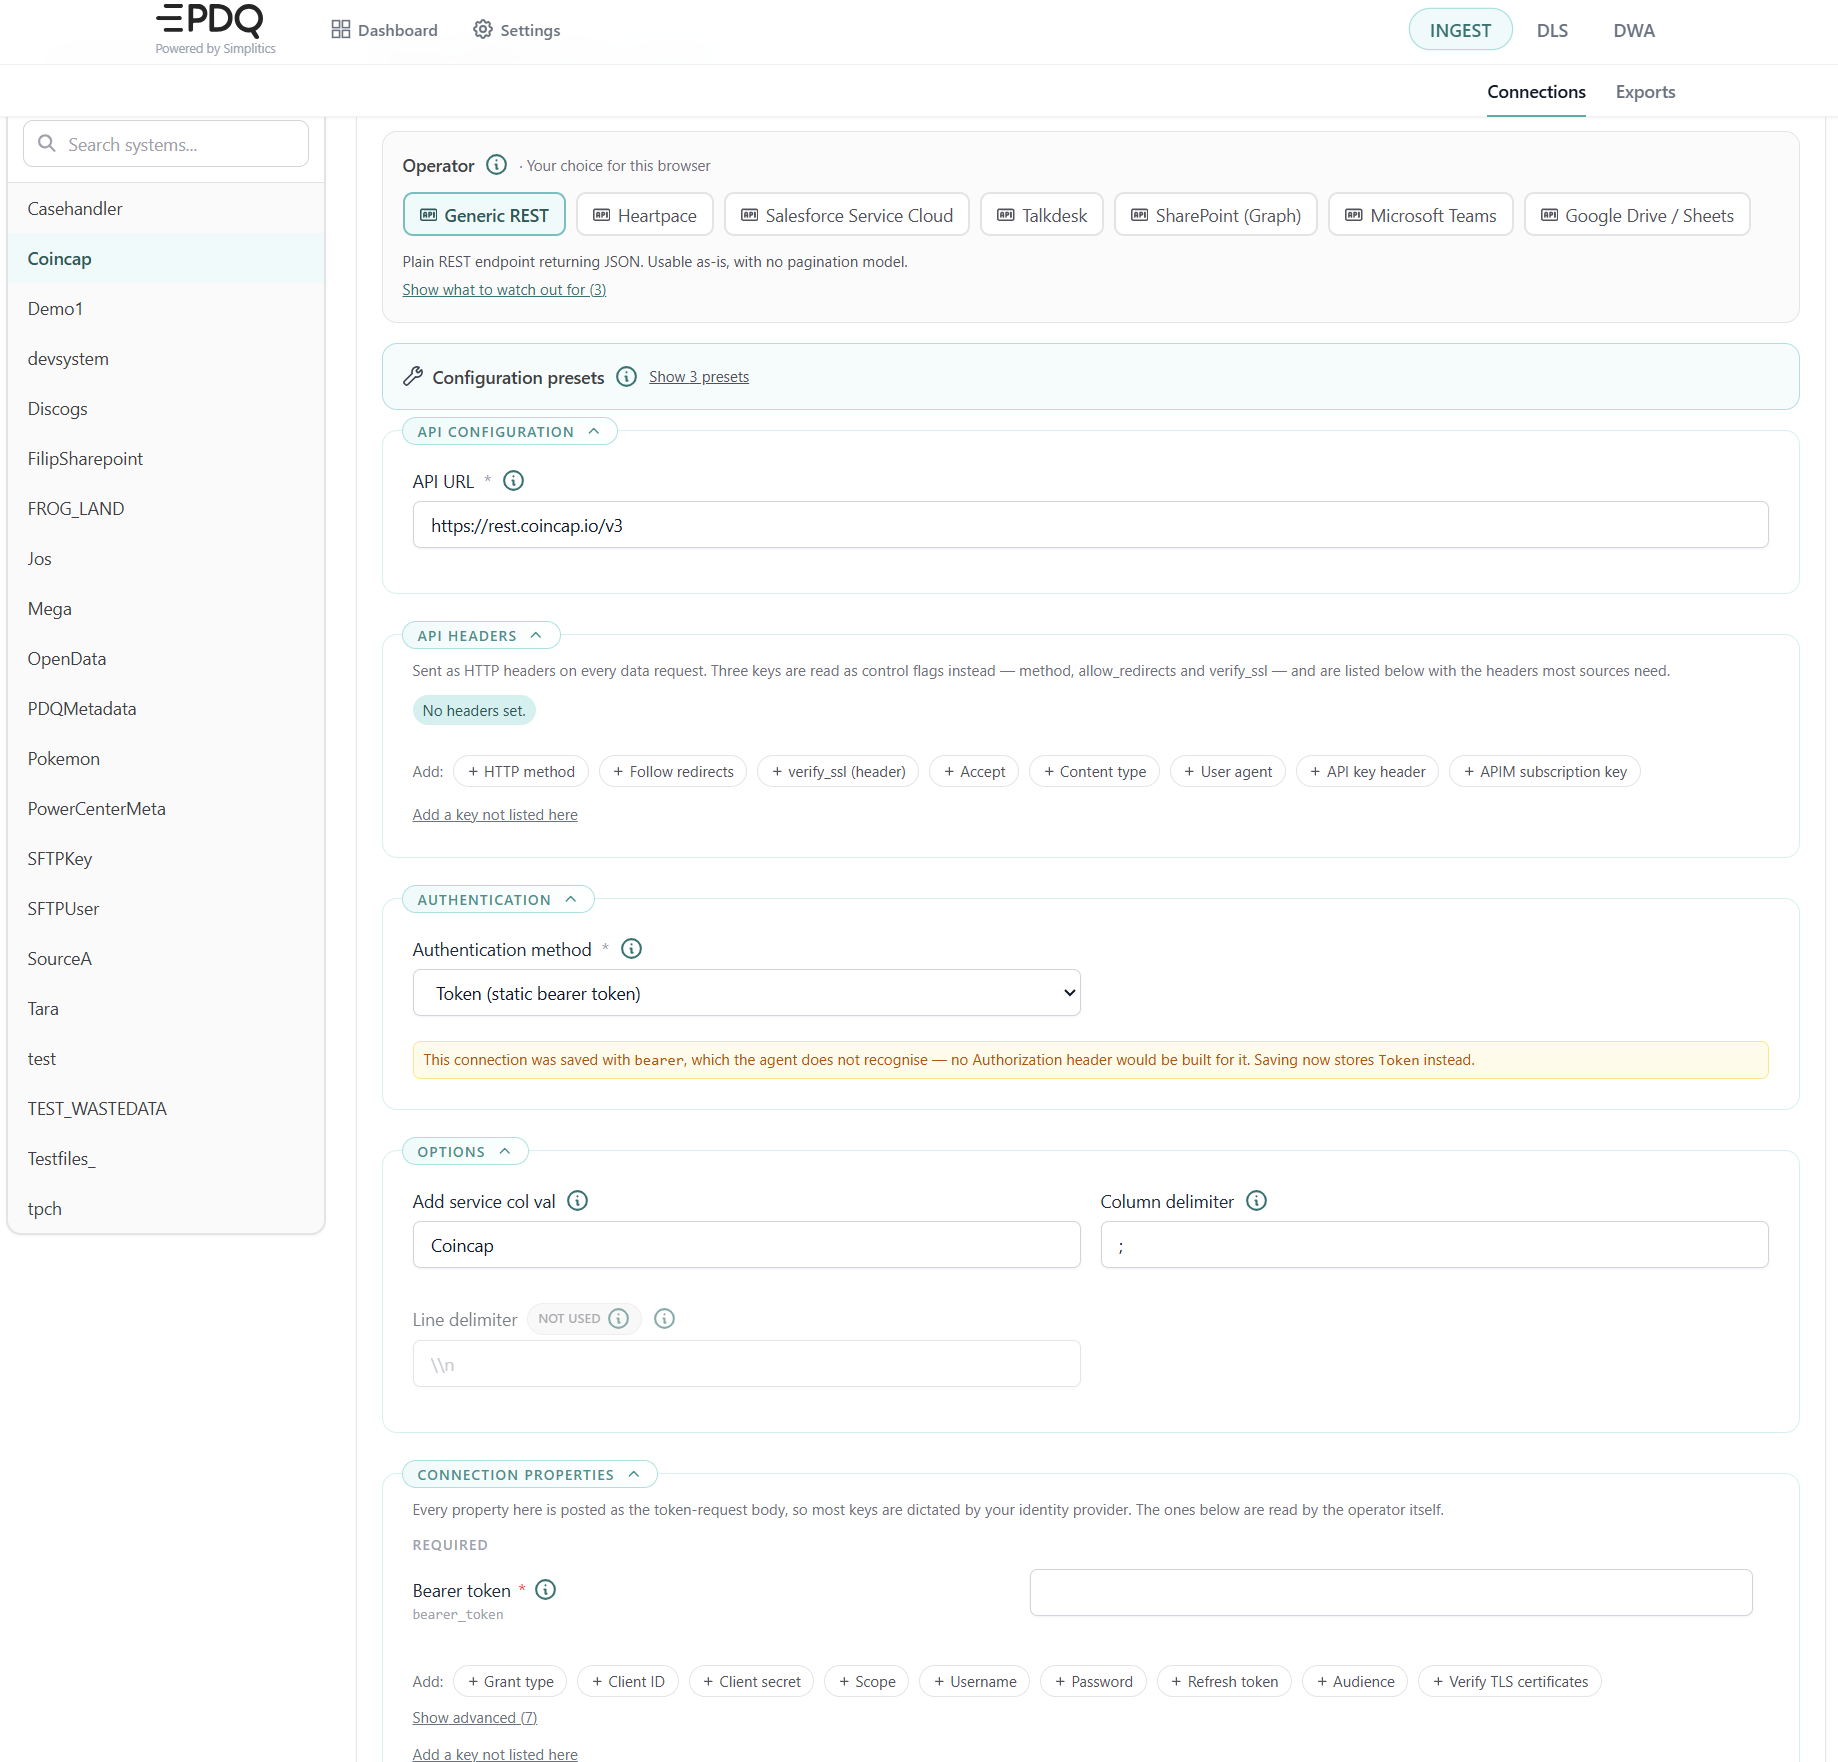This screenshot has width=1838, height=1762.
Task: Focus the API URL input field
Action: 1090,525
